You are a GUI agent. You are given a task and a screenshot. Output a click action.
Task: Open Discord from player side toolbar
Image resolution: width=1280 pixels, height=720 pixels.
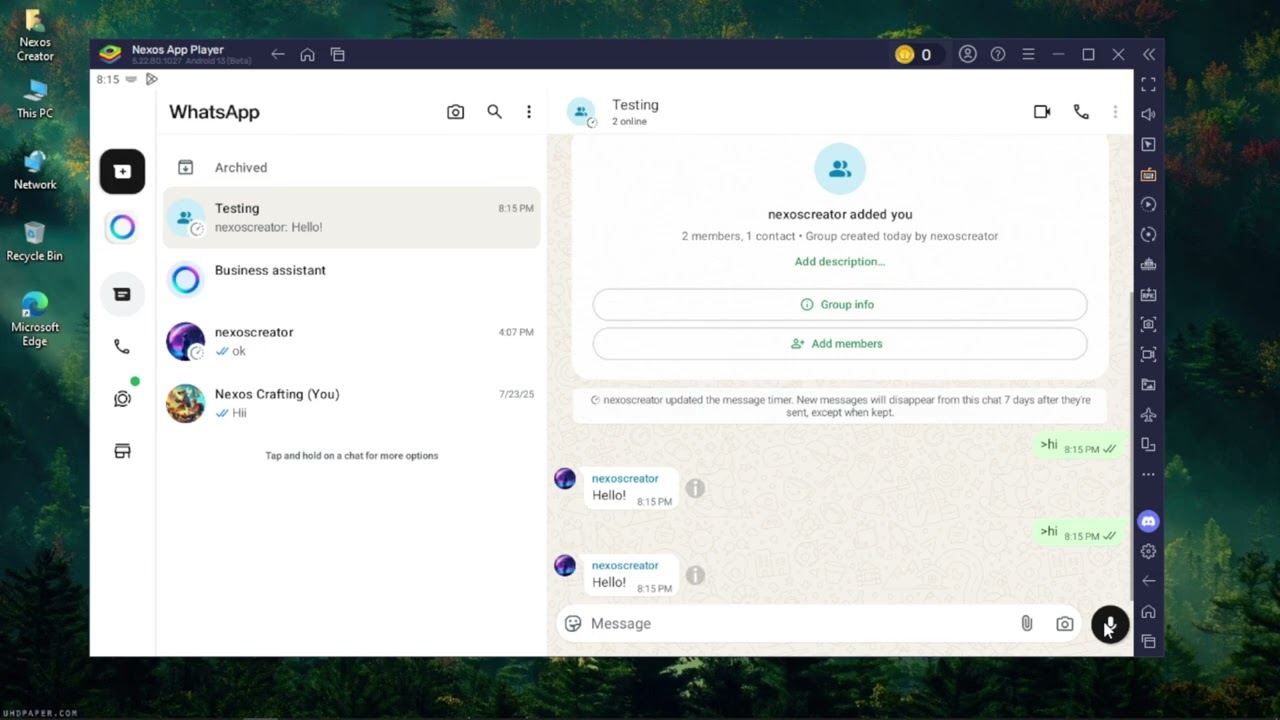click(x=1148, y=521)
